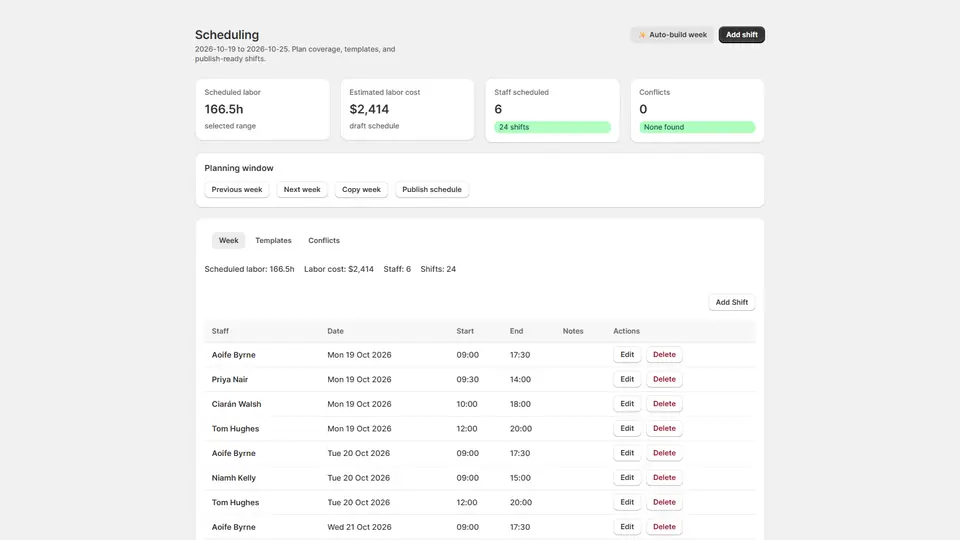Click the Niamh Kelly staff name

coord(234,478)
